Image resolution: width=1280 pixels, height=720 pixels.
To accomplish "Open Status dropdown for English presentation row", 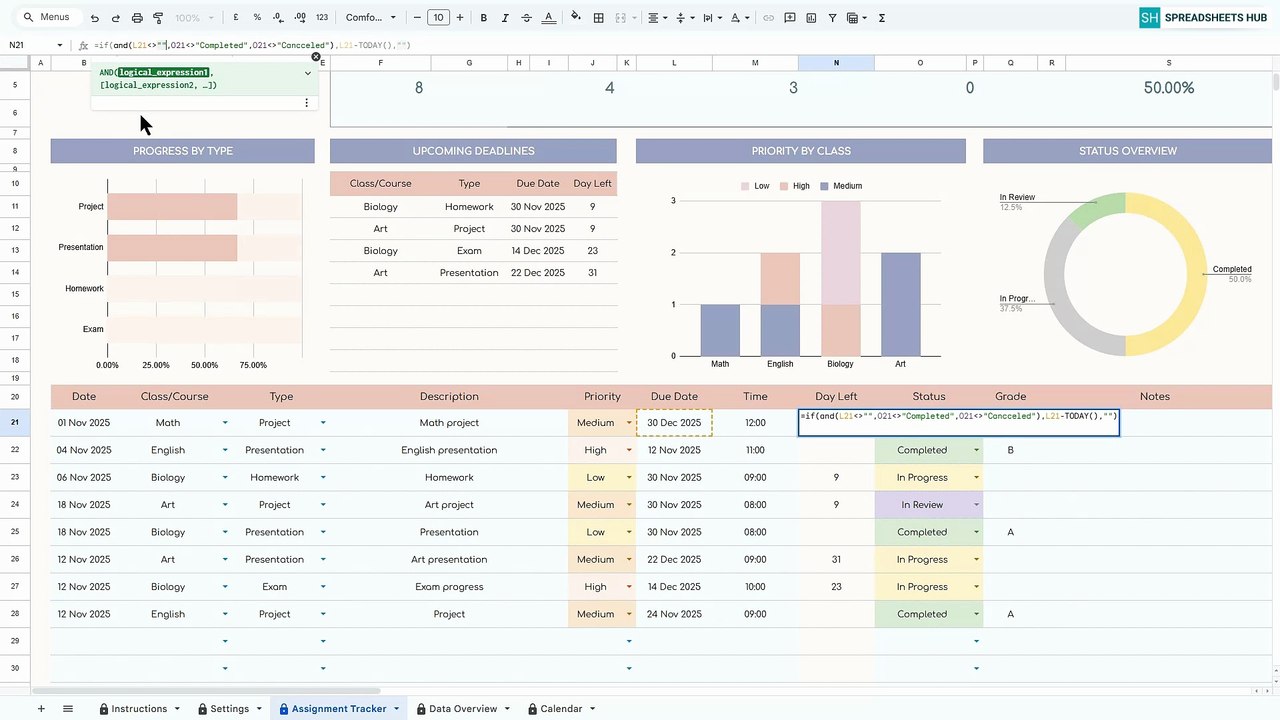I will pyautogui.click(x=976, y=450).
